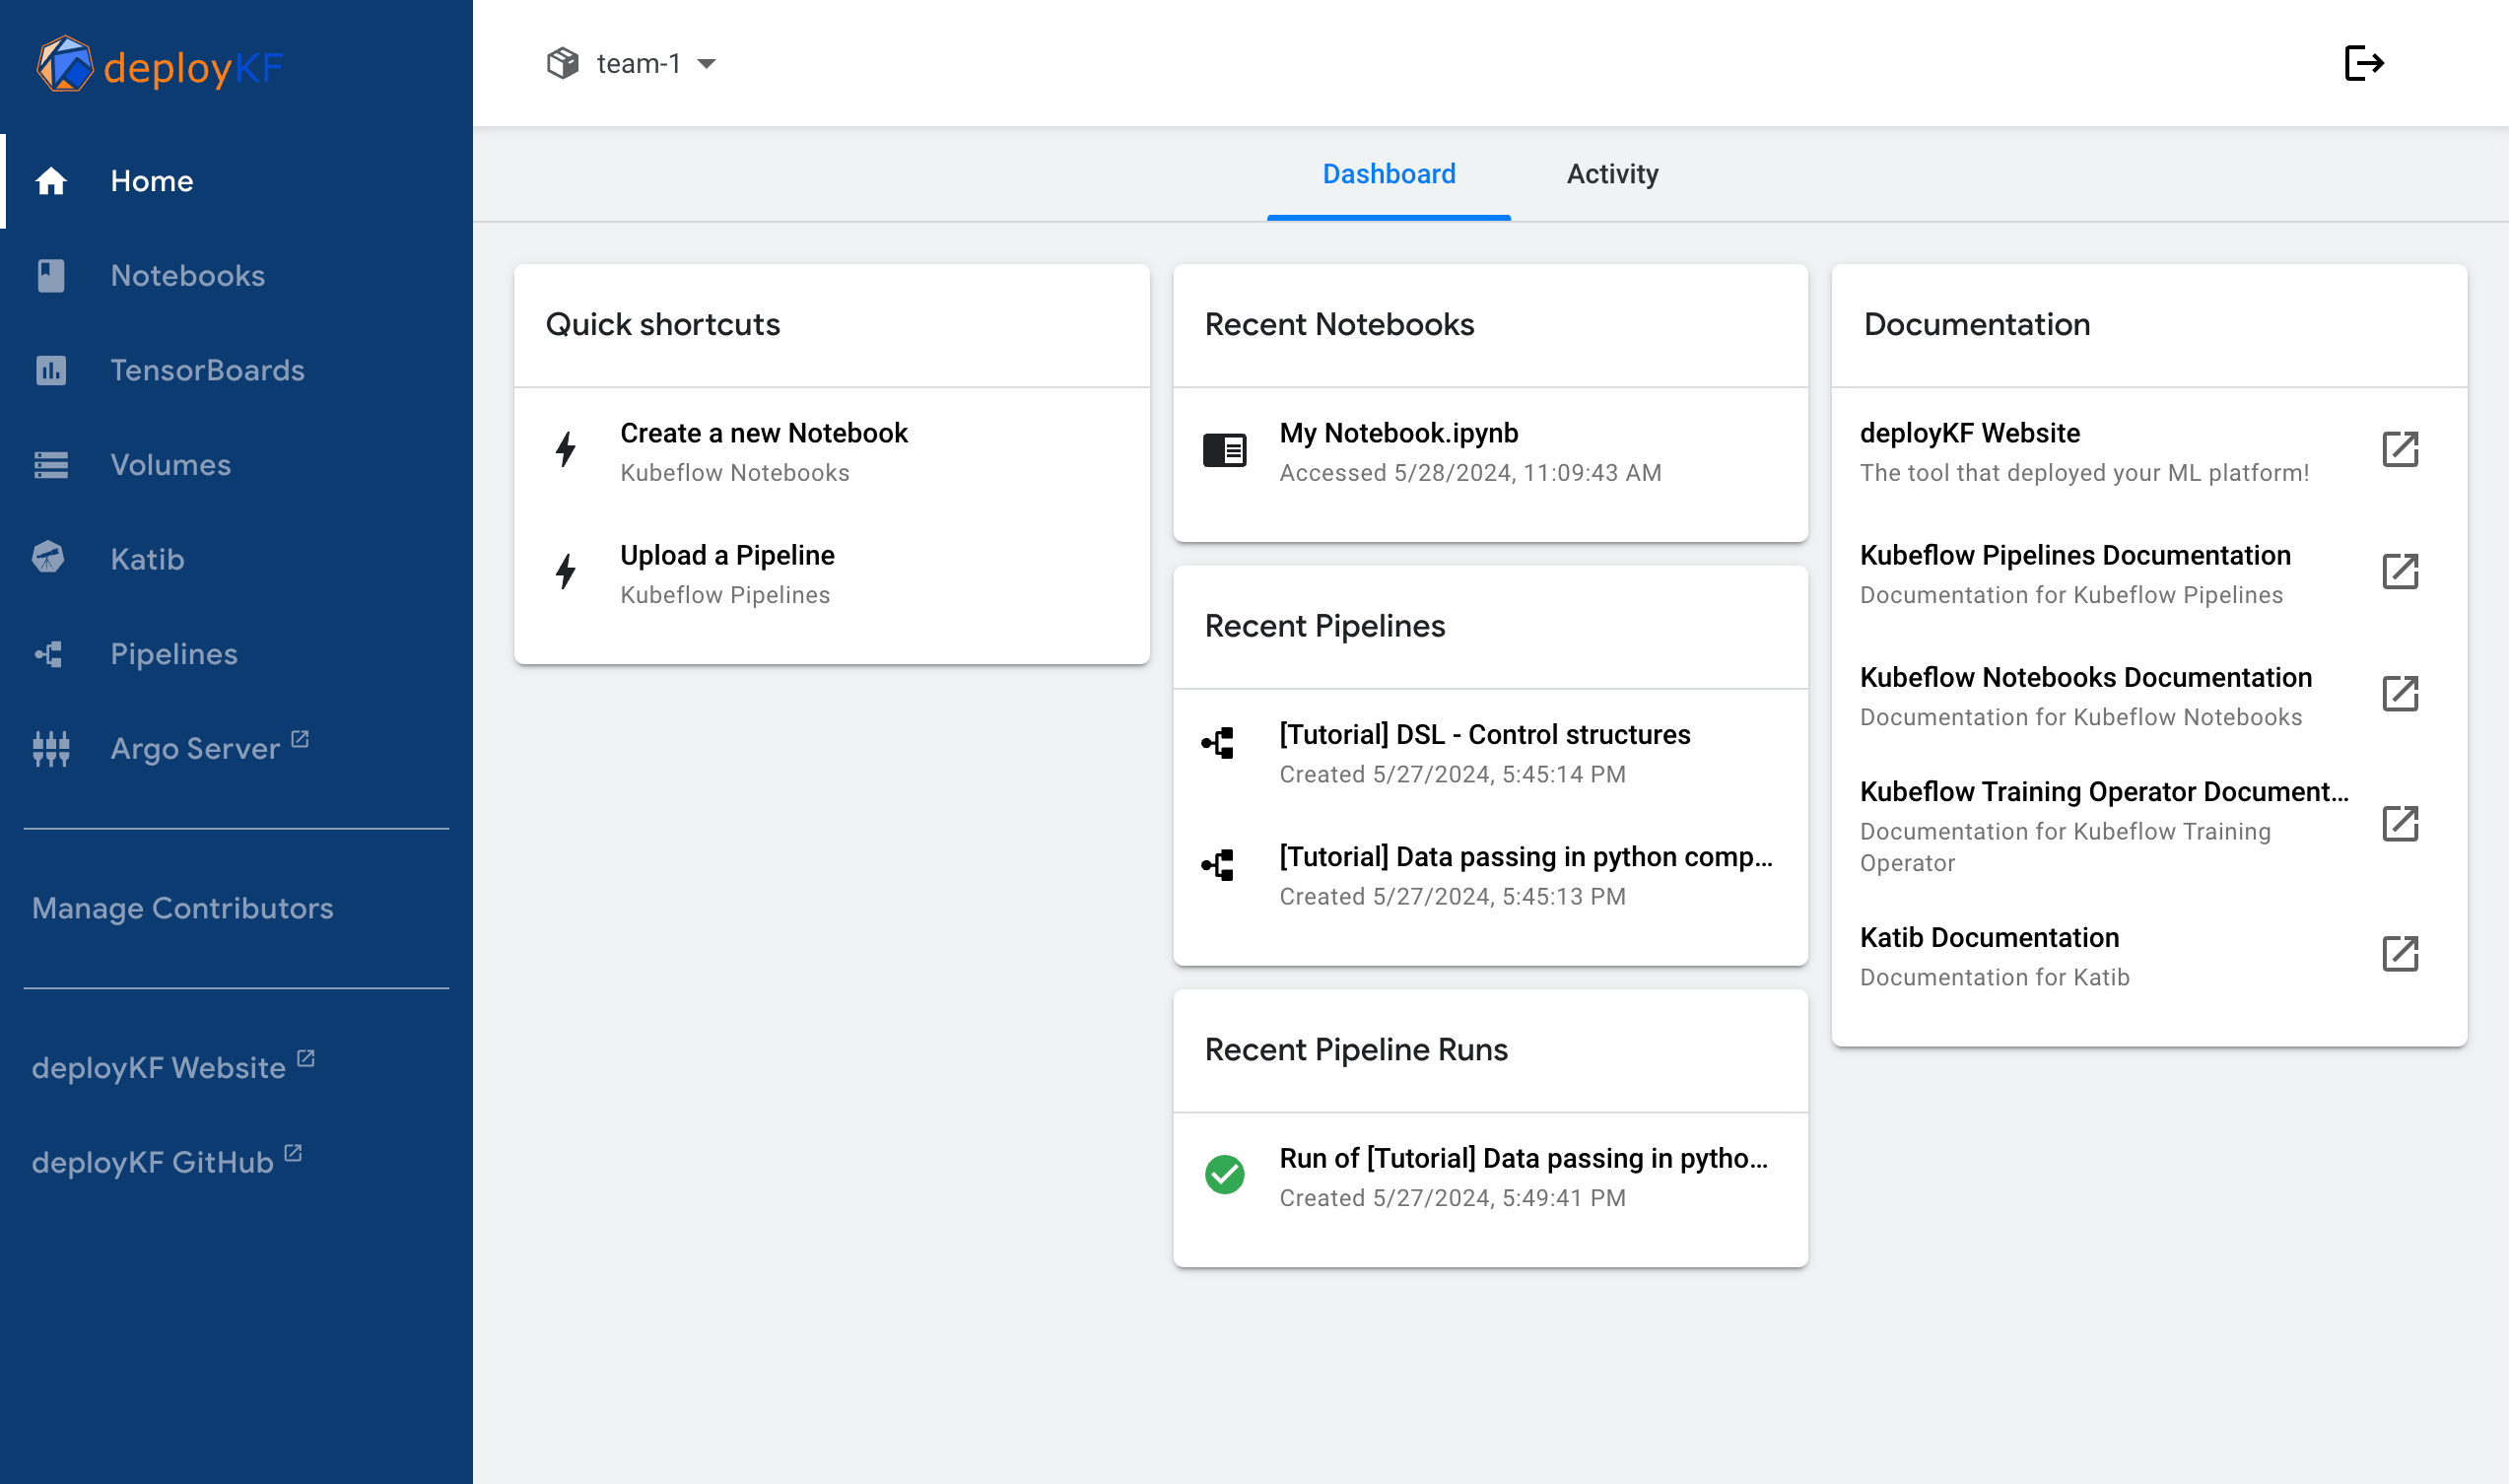The width and height of the screenshot is (2509, 1484).
Task: Click the namespace cube icon
Action: 563,63
